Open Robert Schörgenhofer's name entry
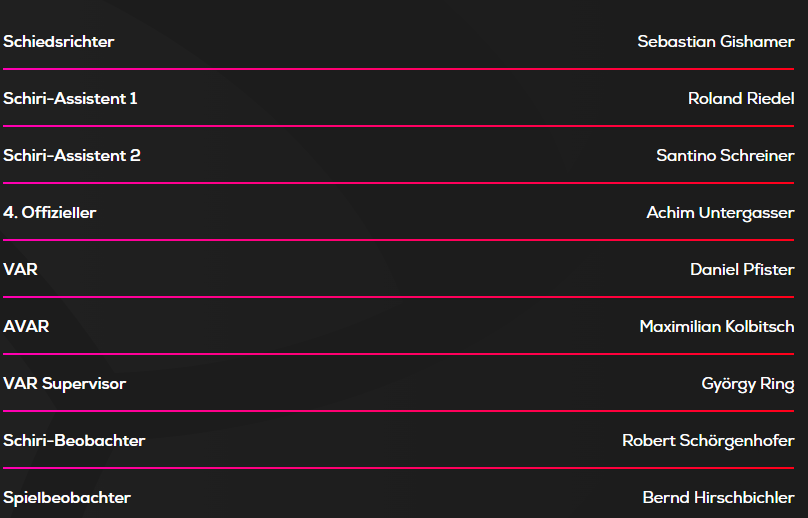Image resolution: width=808 pixels, height=518 pixels. tap(708, 441)
